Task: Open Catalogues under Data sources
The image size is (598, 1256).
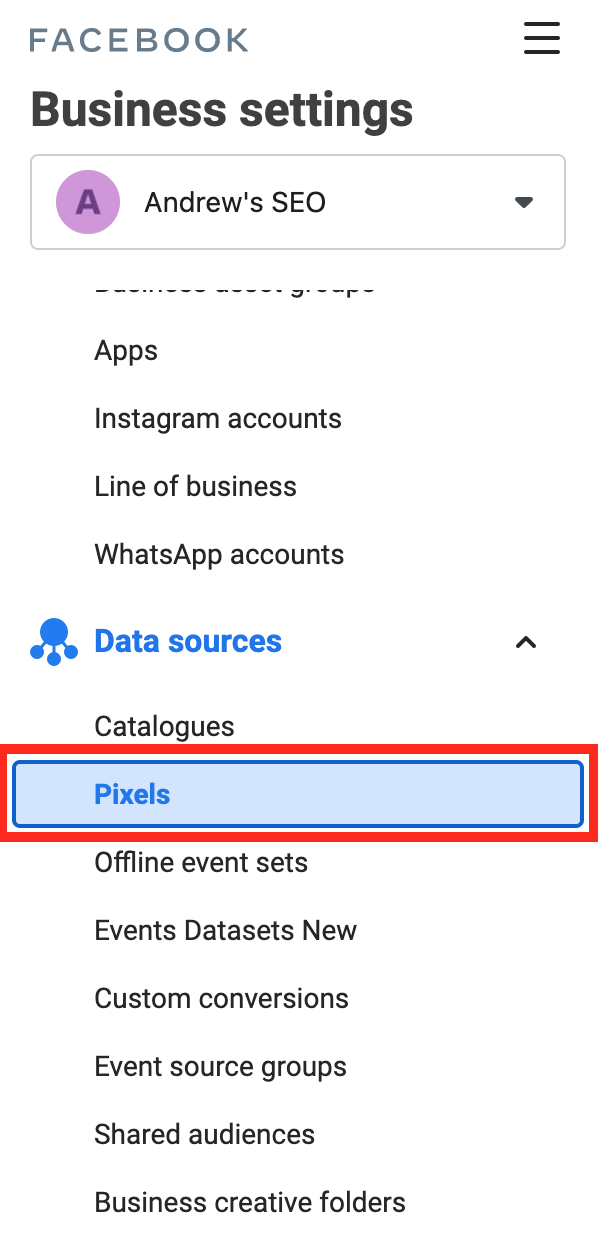Action: tap(164, 727)
